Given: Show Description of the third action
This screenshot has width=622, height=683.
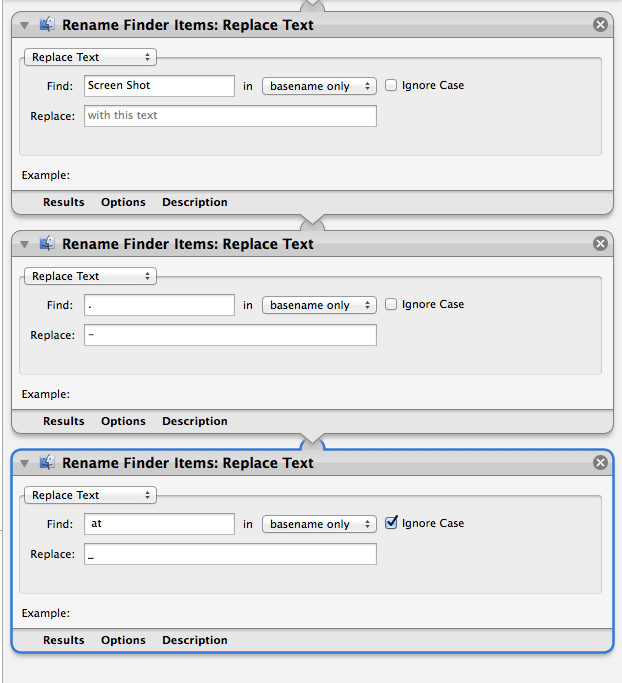Looking at the screenshot, I should point(195,640).
